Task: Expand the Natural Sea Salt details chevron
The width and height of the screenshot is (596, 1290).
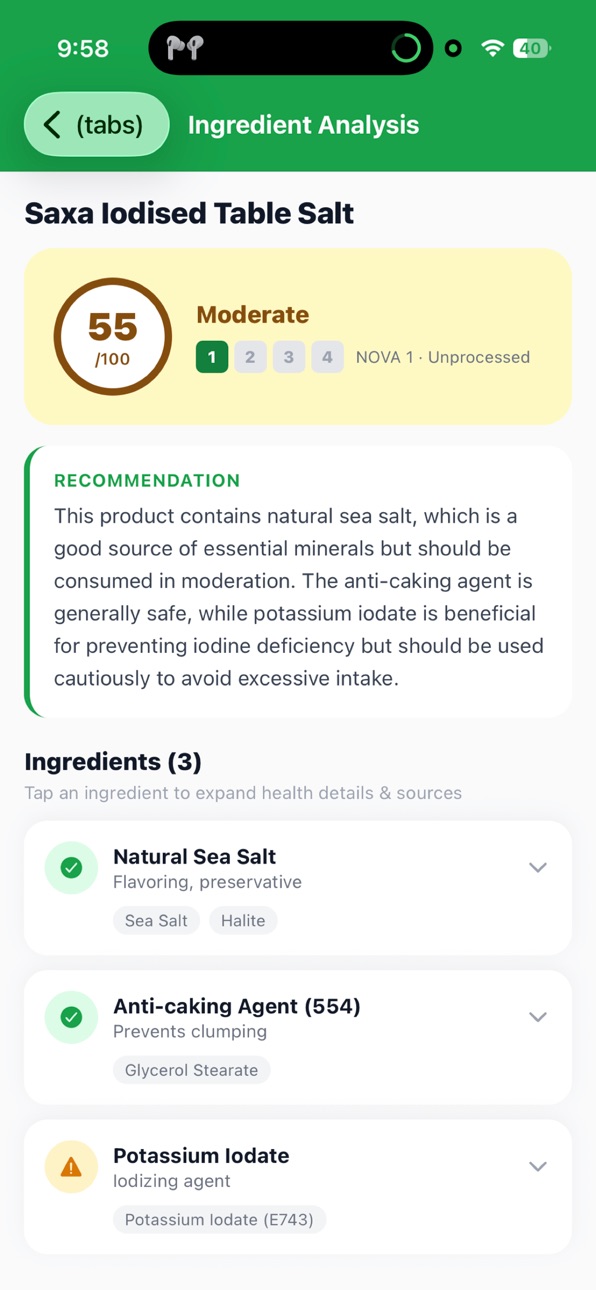Action: click(538, 868)
